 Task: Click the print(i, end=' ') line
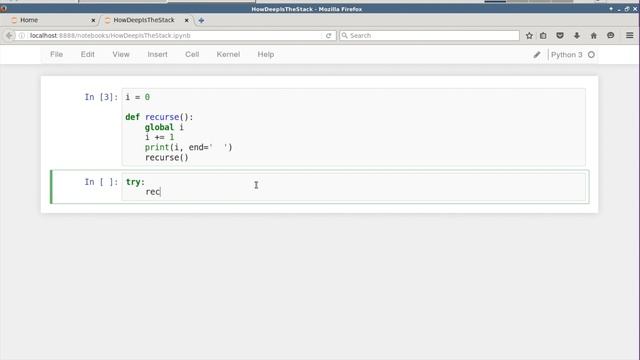189,147
